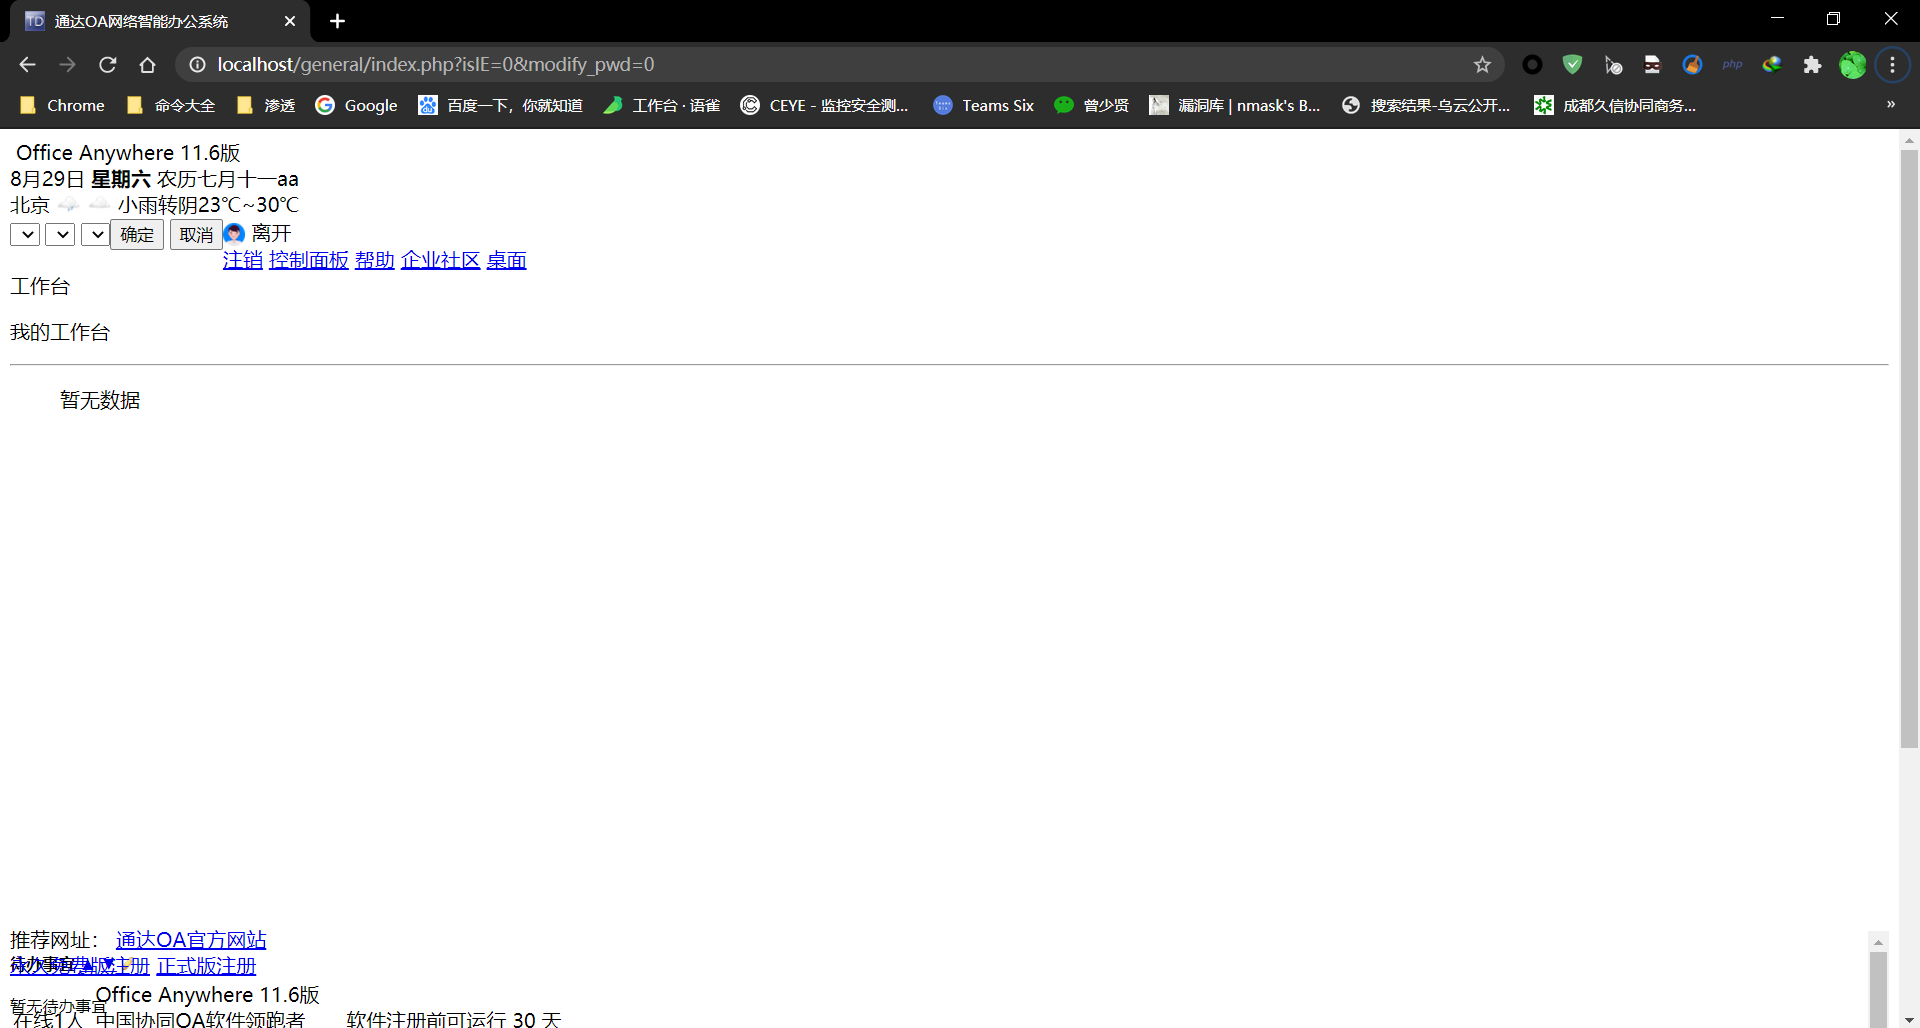
Task: Open the 命令大全 bookmarks folder
Action: (170, 105)
